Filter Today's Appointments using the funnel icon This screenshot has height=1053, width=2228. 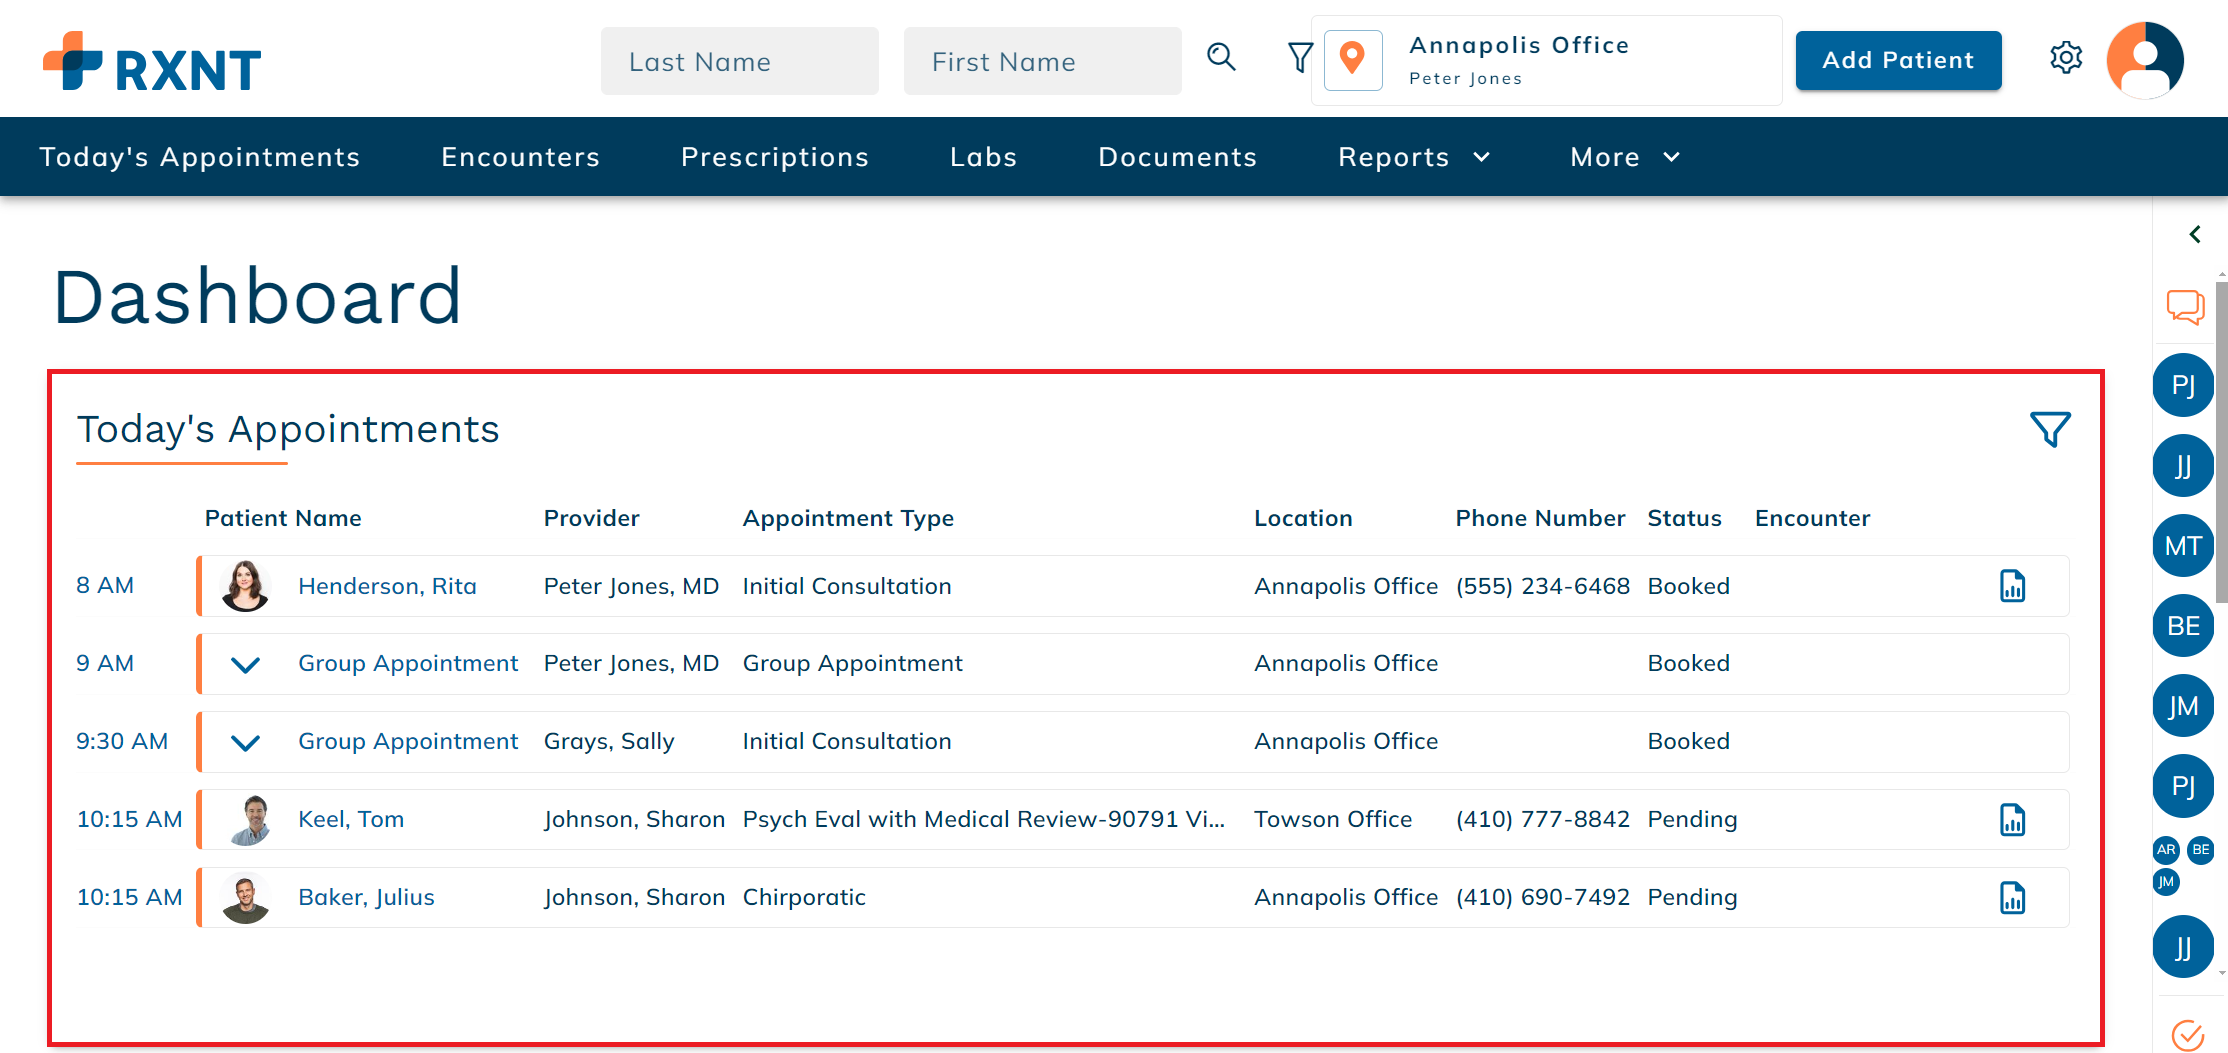(x=2049, y=429)
